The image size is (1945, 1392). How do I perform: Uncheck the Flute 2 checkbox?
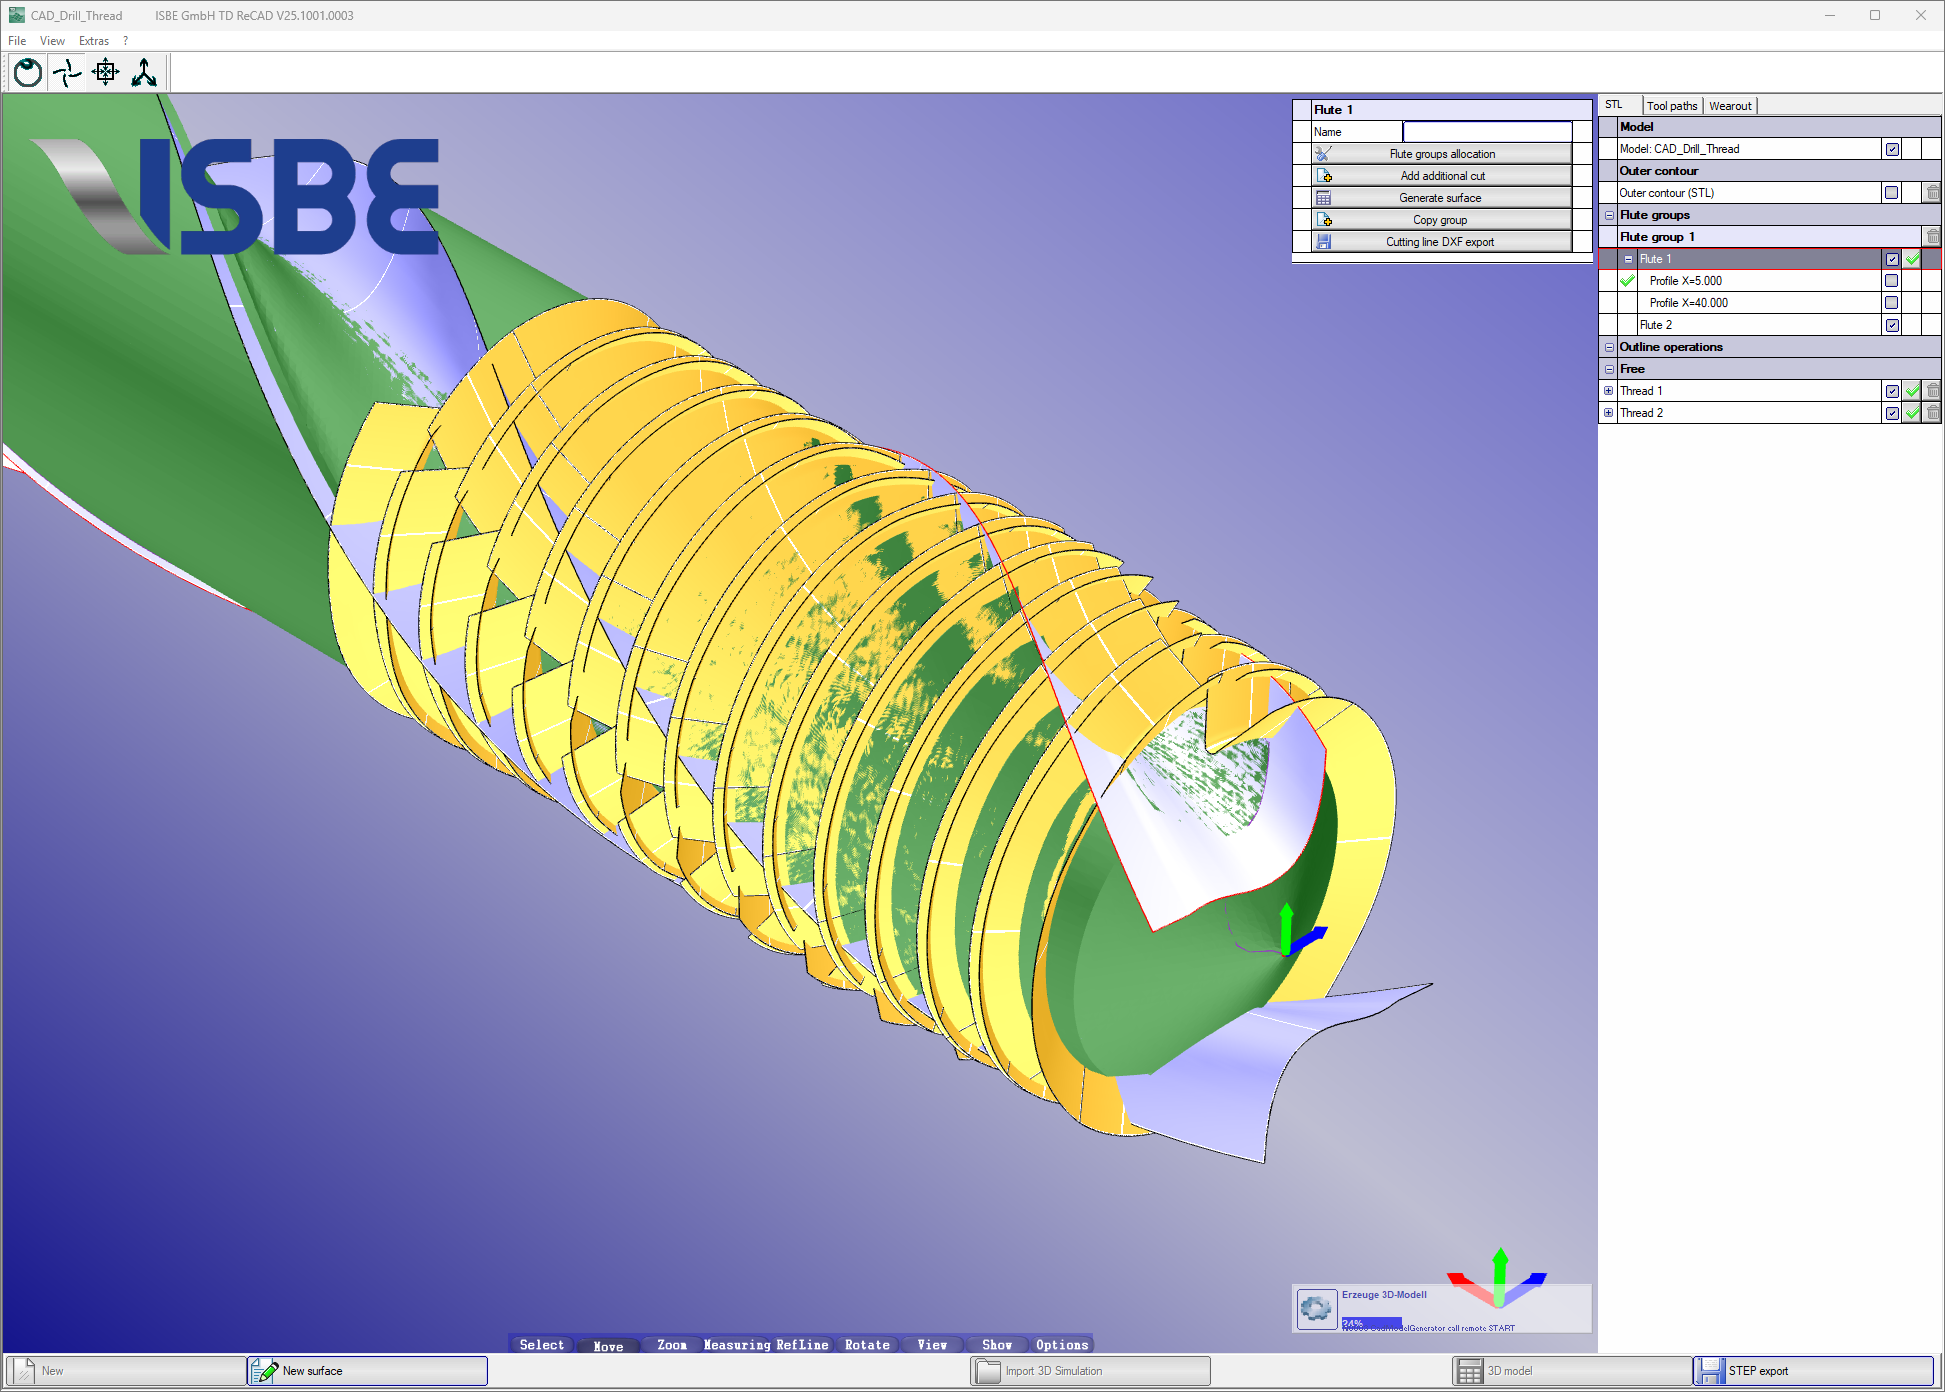pyautogui.click(x=1892, y=325)
